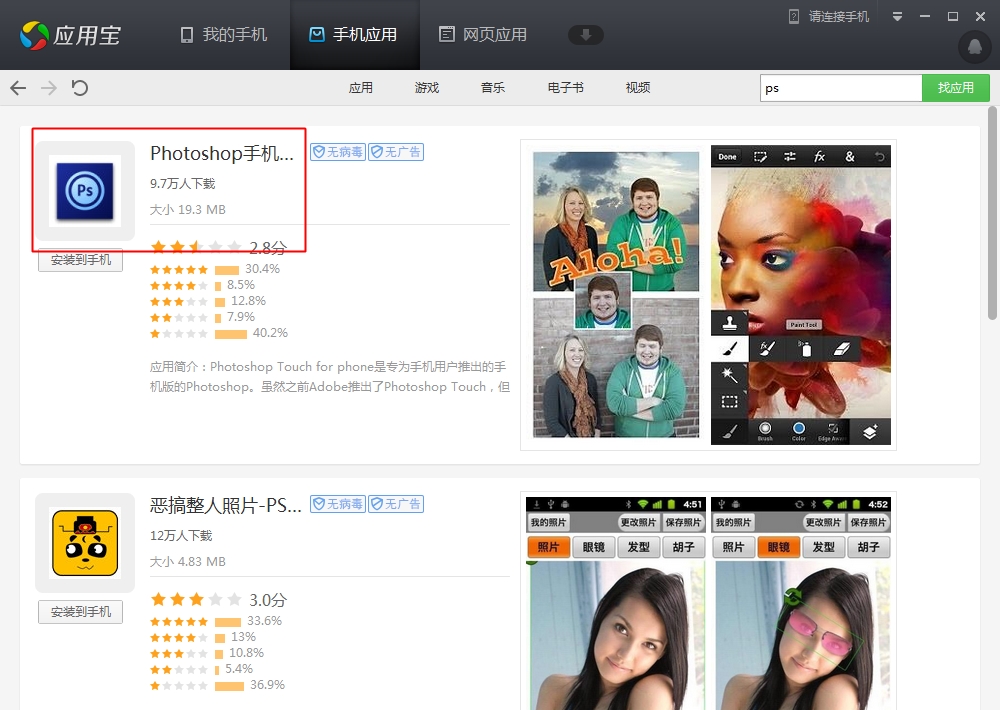1000x710 pixels.
Task: Open the download manager arrow button
Action: [x=585, y=34]
